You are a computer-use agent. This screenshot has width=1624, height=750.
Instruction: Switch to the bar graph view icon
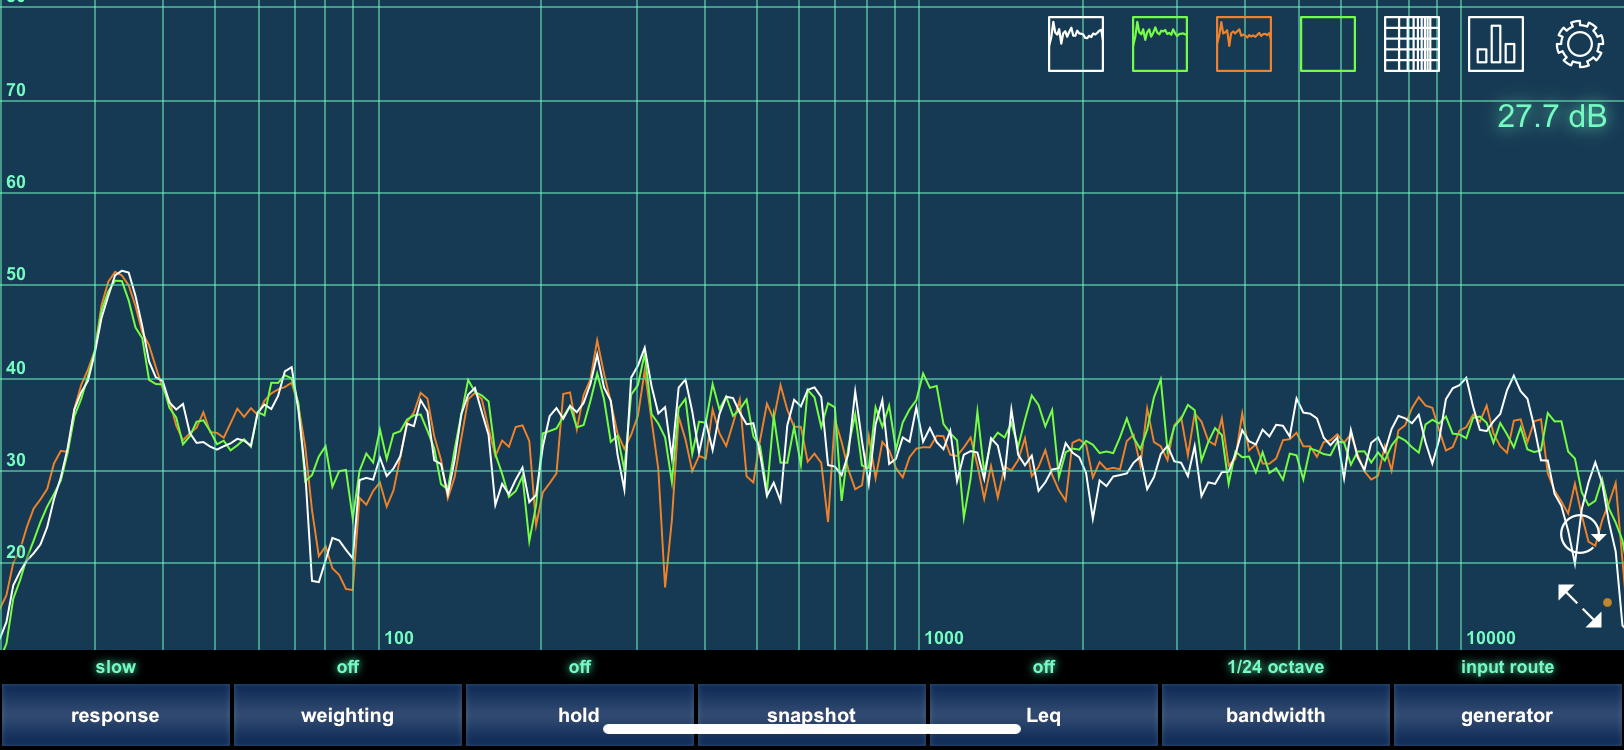tap(1495, 44)
